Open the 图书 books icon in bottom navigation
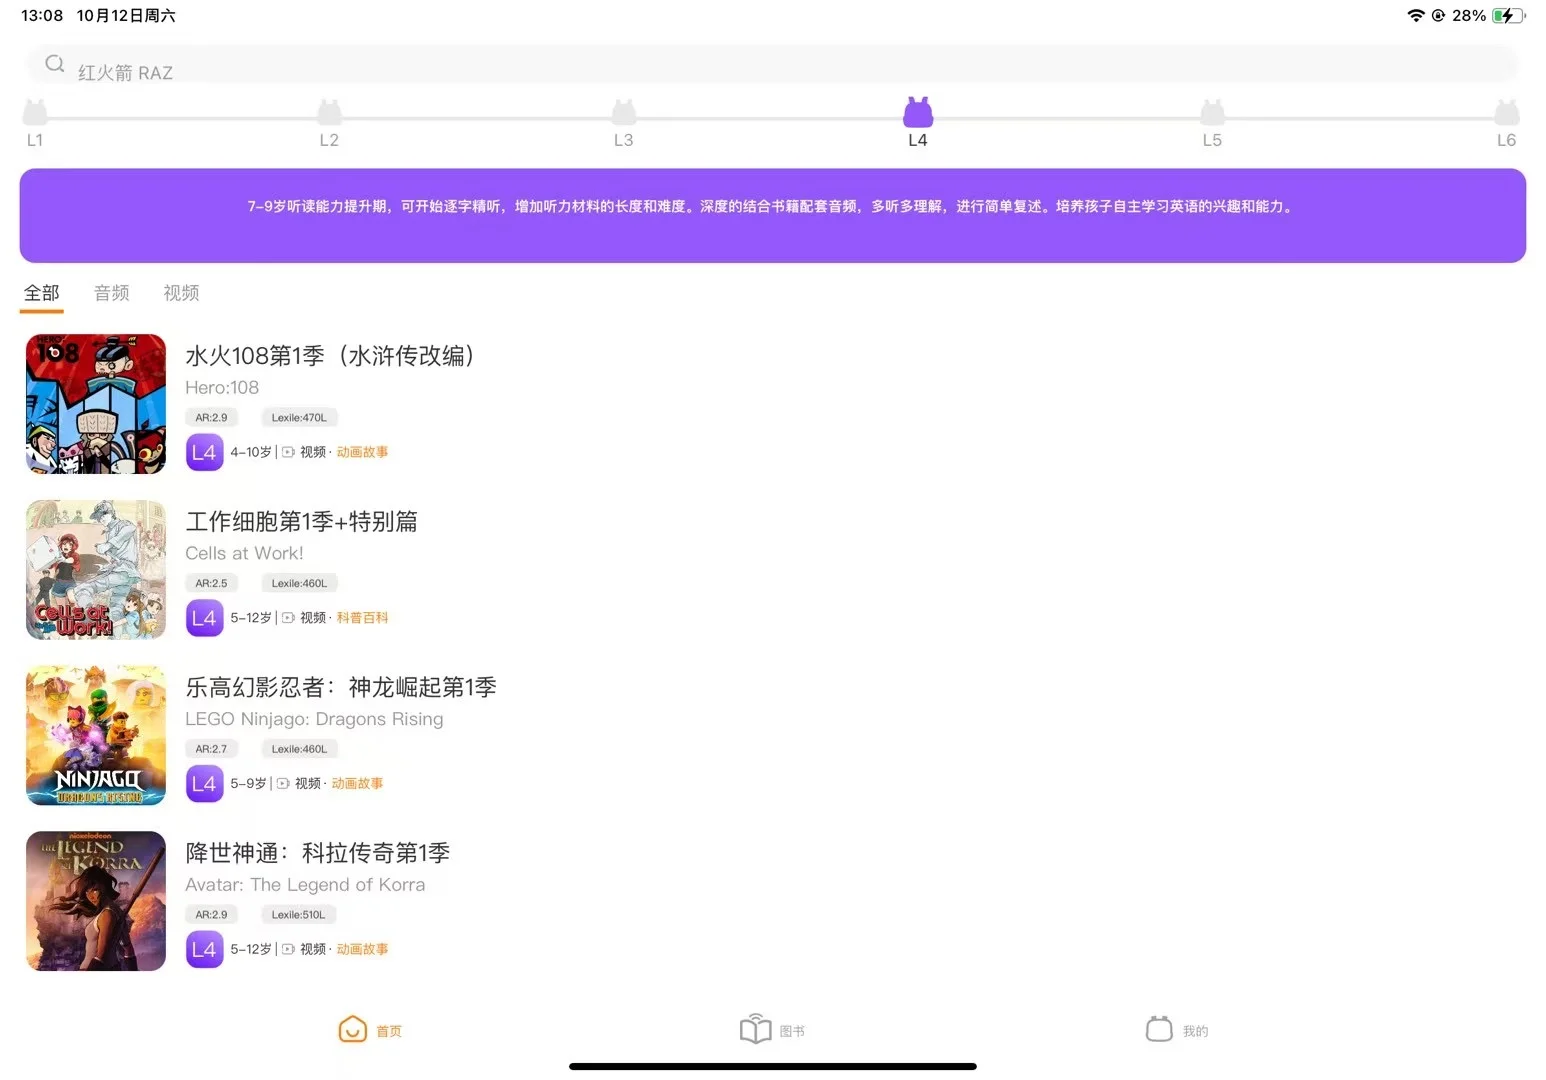 (x=755, y=1028)
